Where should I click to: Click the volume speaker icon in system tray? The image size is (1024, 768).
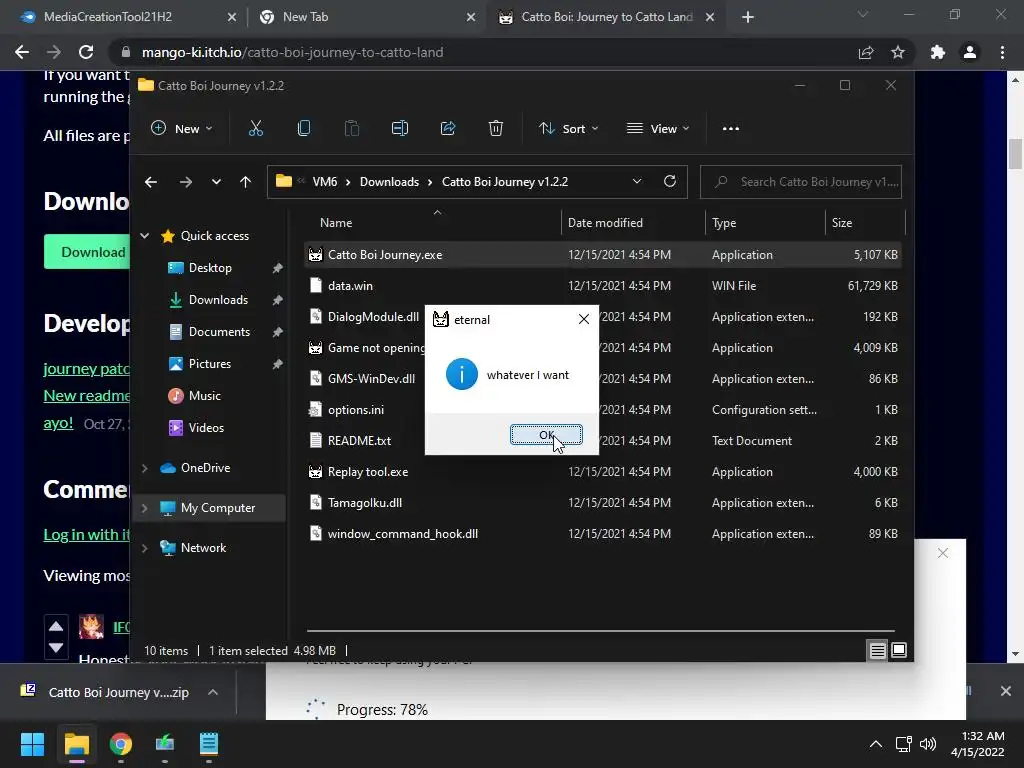[927, 744]
